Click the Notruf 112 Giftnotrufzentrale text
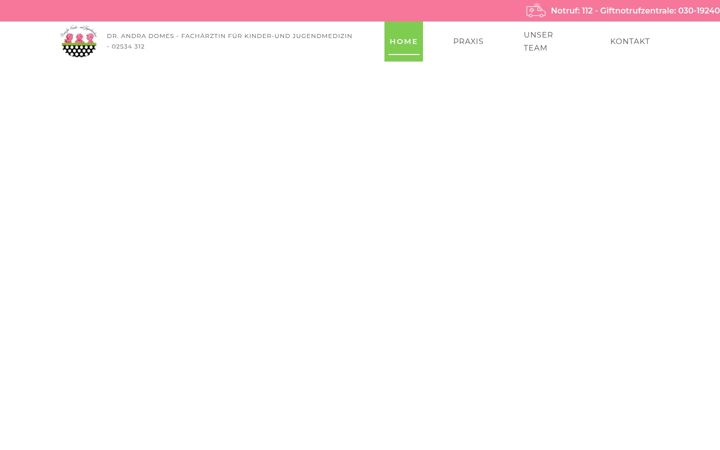The image size is (720, 450). (635, 11)
